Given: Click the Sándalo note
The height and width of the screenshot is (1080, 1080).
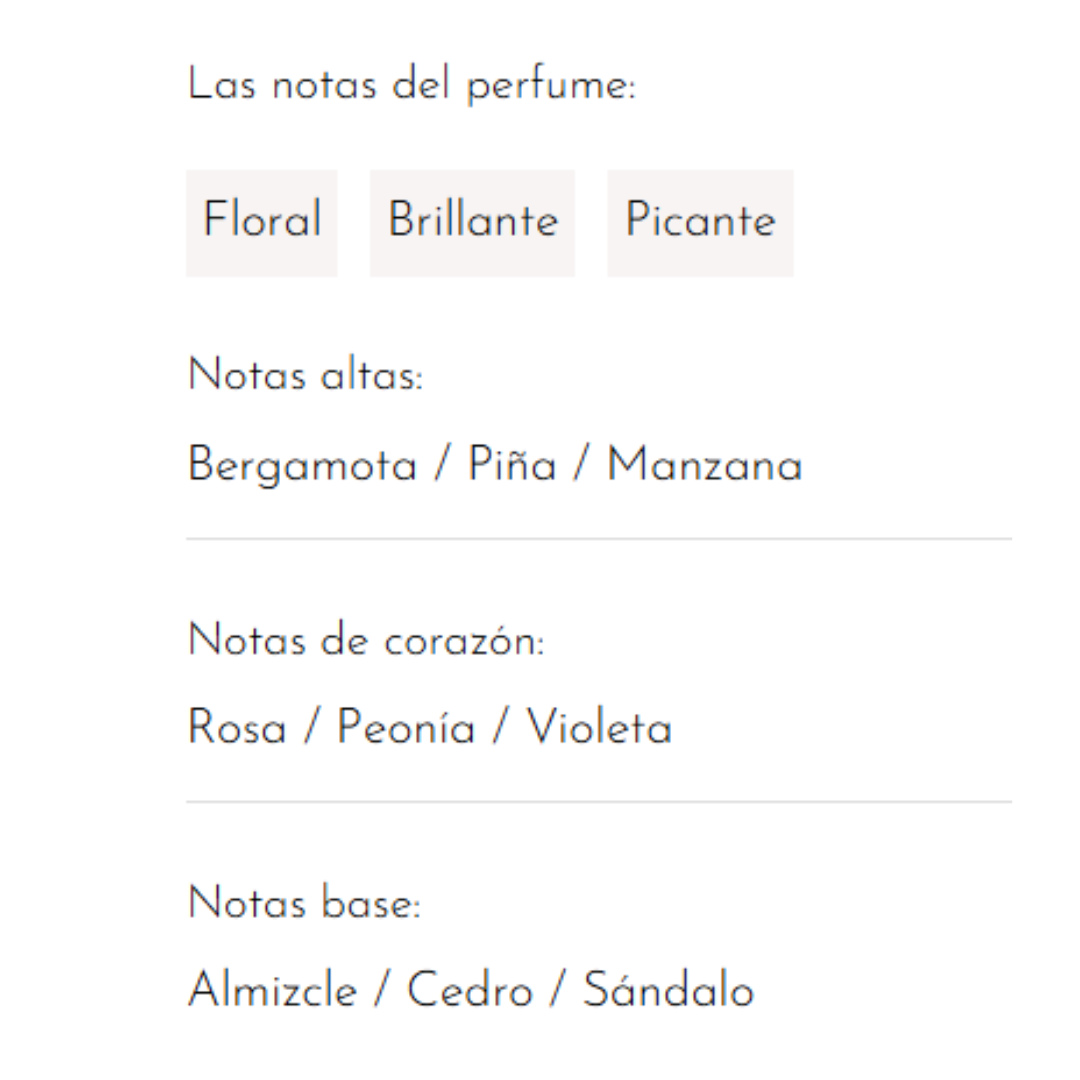Looking at the screenshot, I should click(x=669, y=992).
